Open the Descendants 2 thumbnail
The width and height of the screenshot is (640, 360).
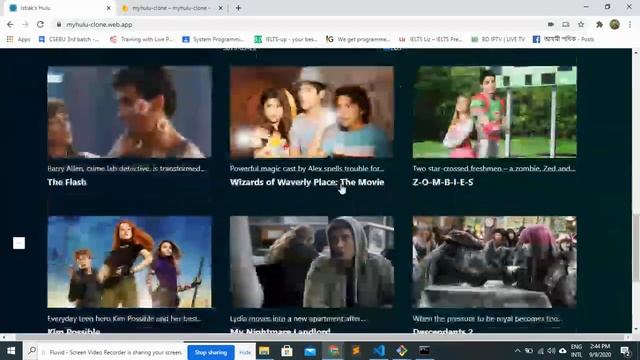coord(494,262)
